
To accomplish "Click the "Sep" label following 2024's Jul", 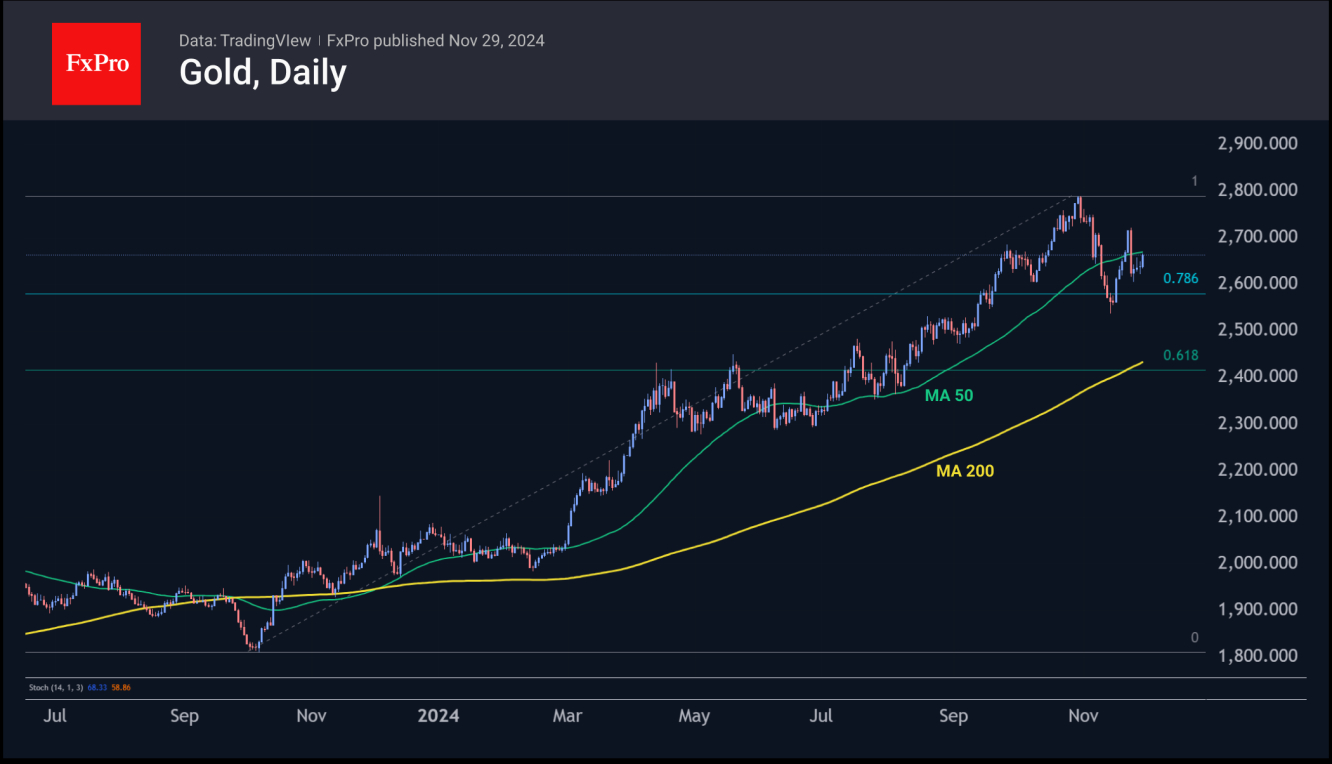I will click(954, 716).
